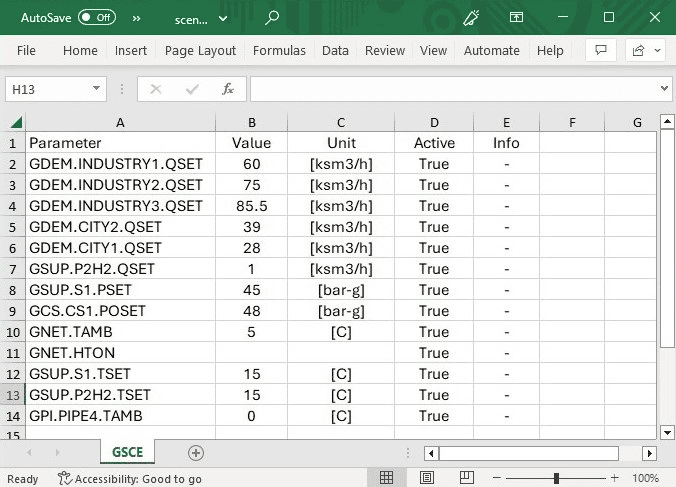Switch to Page Break Preview icon
The height and width of the screenshot is (487, 676).
[x=467, y=479]
